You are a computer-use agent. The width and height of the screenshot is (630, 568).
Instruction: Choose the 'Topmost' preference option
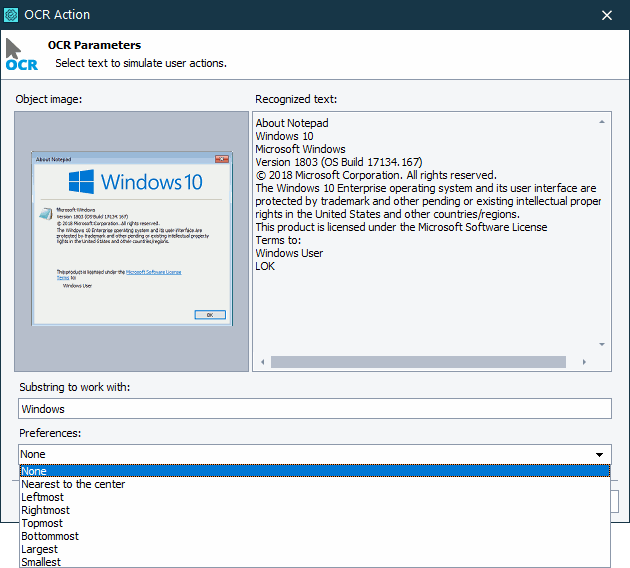pos(42,523)
